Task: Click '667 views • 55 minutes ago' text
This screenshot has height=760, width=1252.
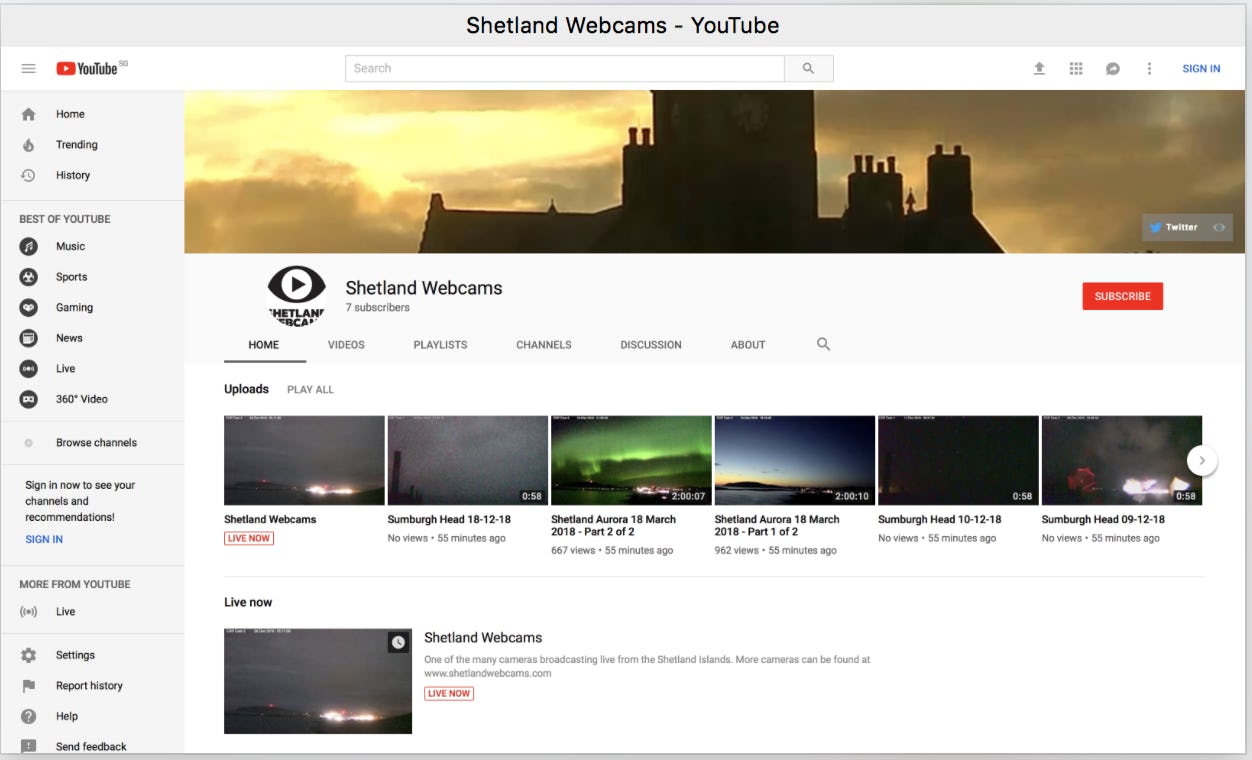Action: point(612,551)
